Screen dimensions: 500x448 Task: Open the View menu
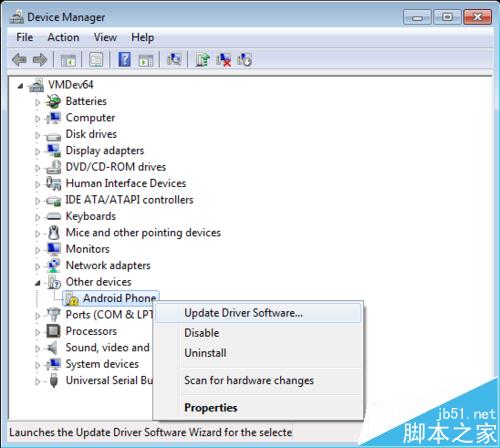(105, 37)
